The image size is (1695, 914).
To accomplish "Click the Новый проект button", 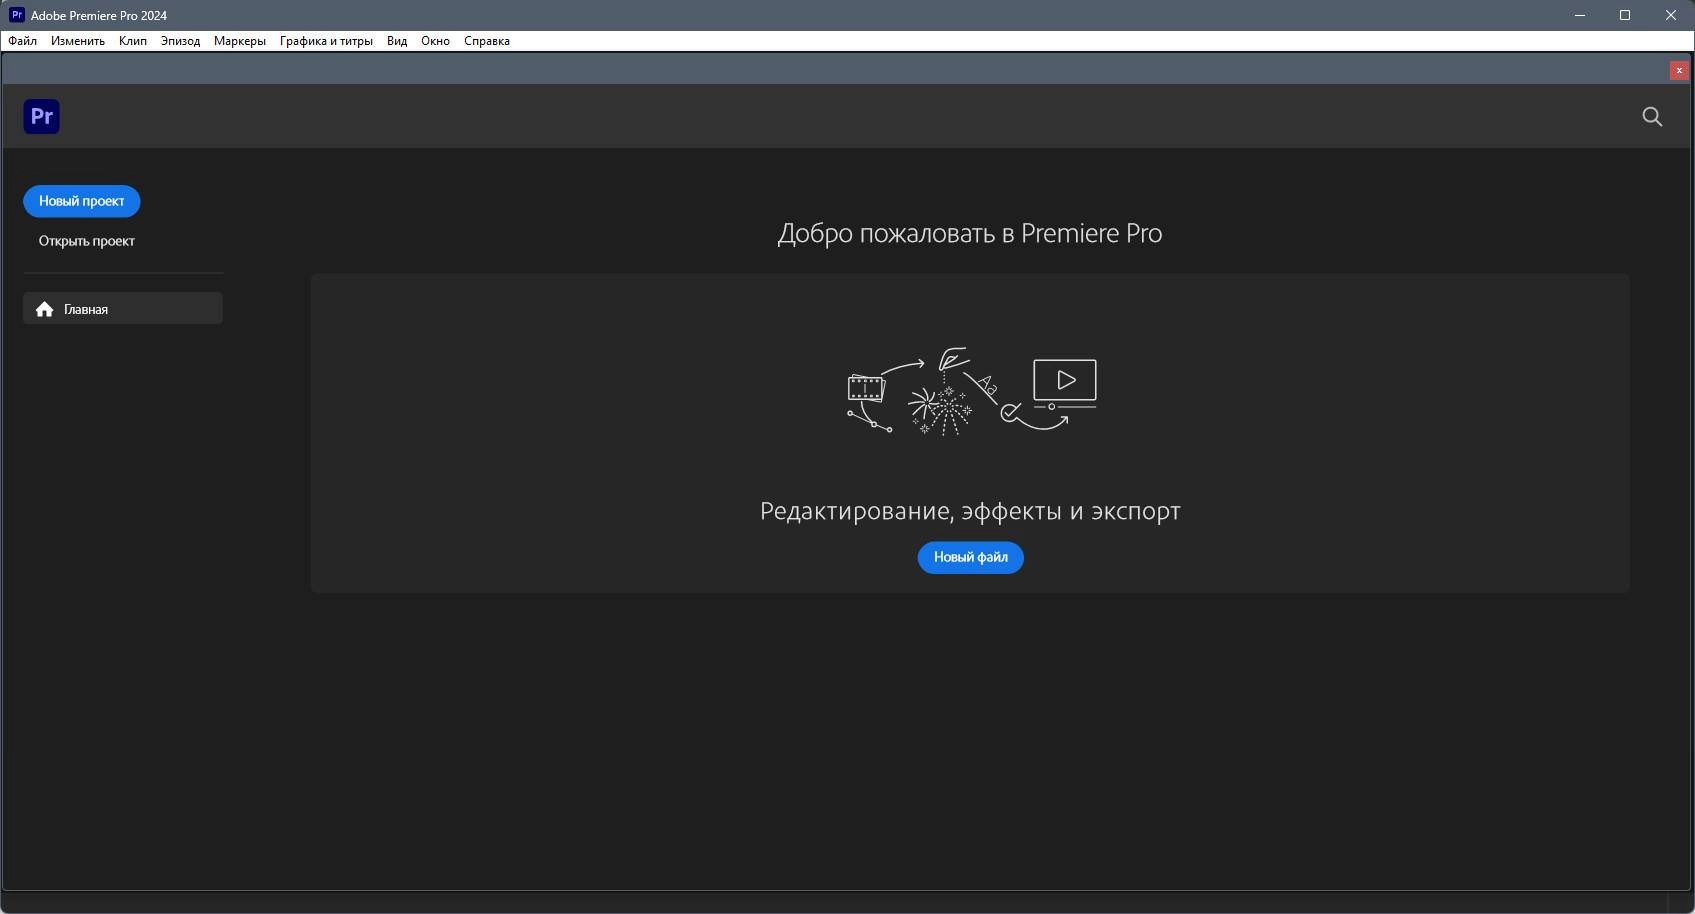I will point(82,201).
